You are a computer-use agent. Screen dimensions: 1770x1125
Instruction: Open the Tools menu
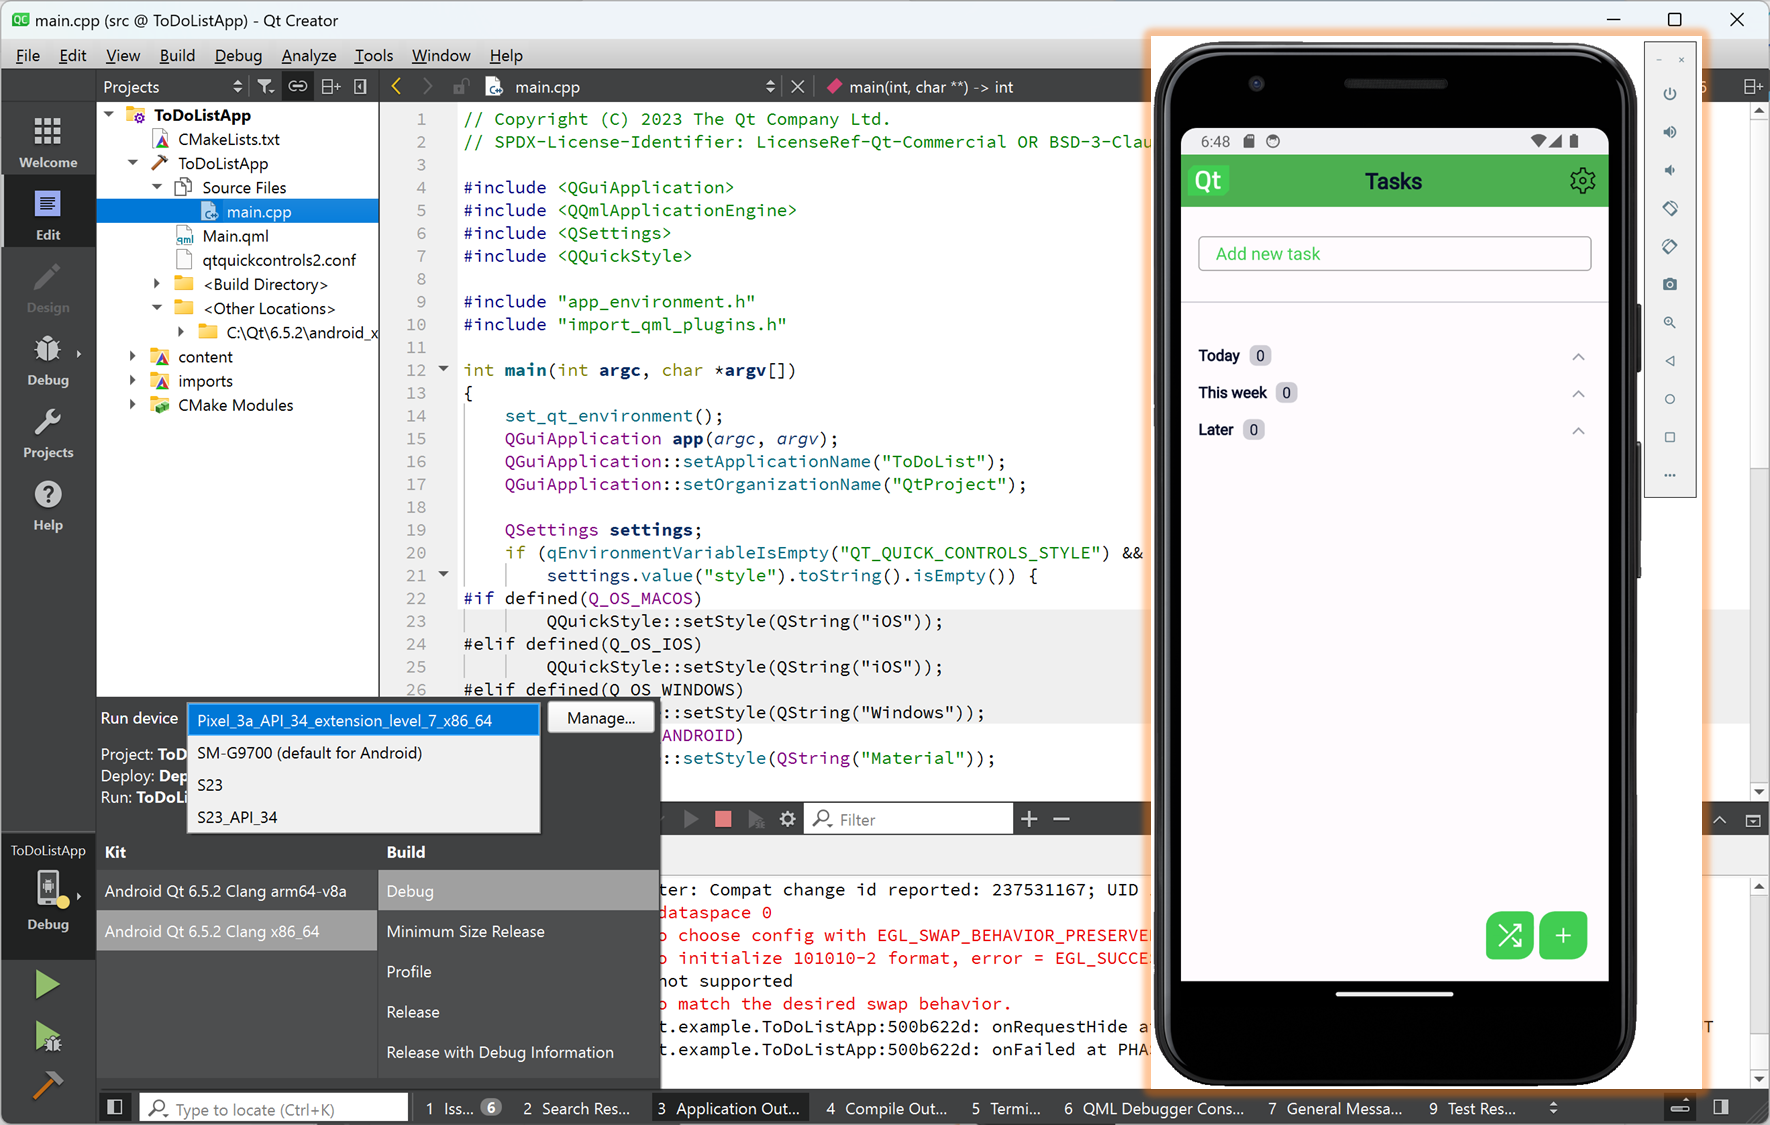coord(373,55)
